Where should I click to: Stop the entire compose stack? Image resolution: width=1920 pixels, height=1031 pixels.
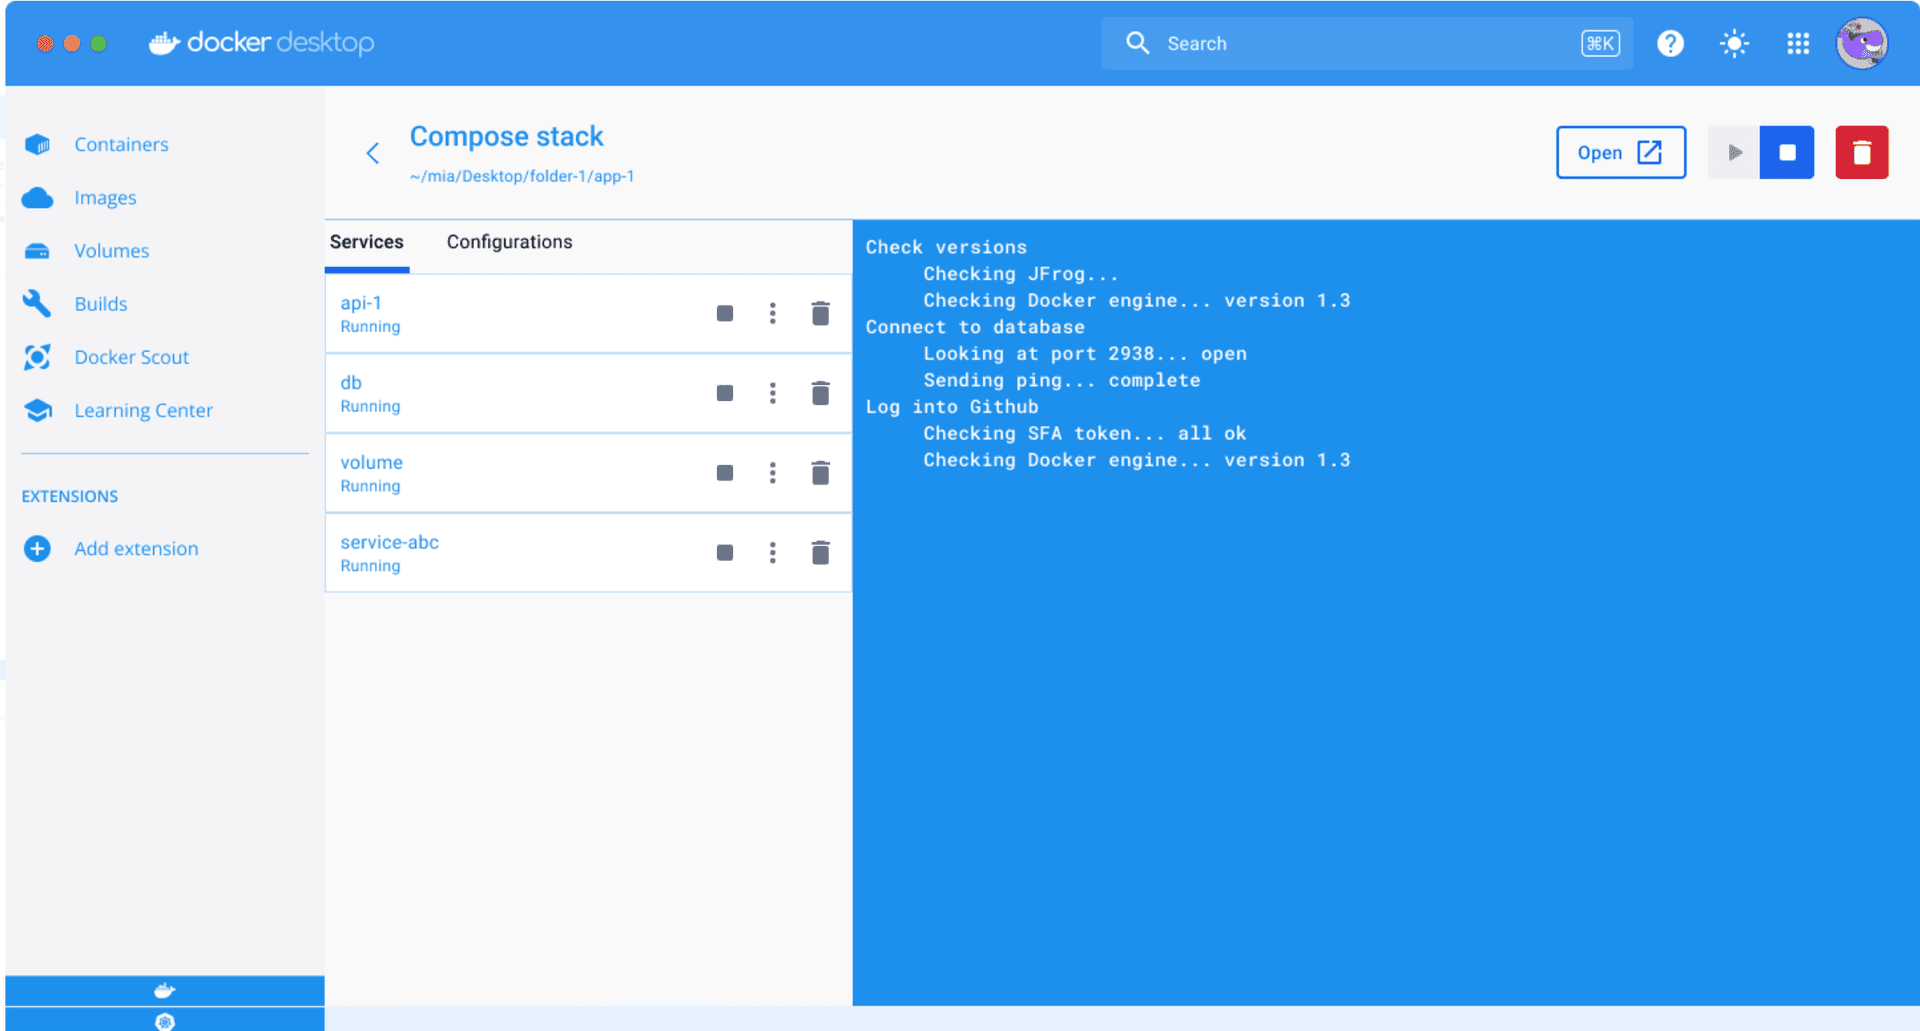[x=1787, y=153]
